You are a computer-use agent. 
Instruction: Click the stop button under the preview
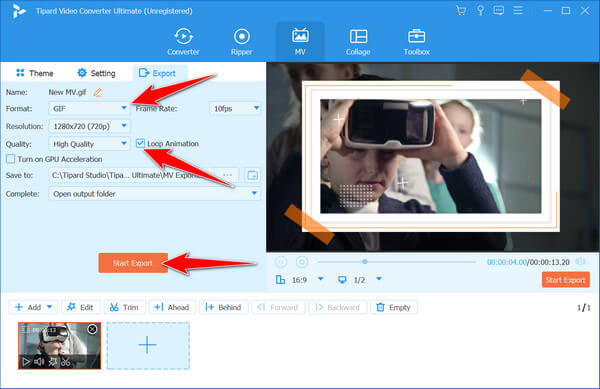pos(302,262)
